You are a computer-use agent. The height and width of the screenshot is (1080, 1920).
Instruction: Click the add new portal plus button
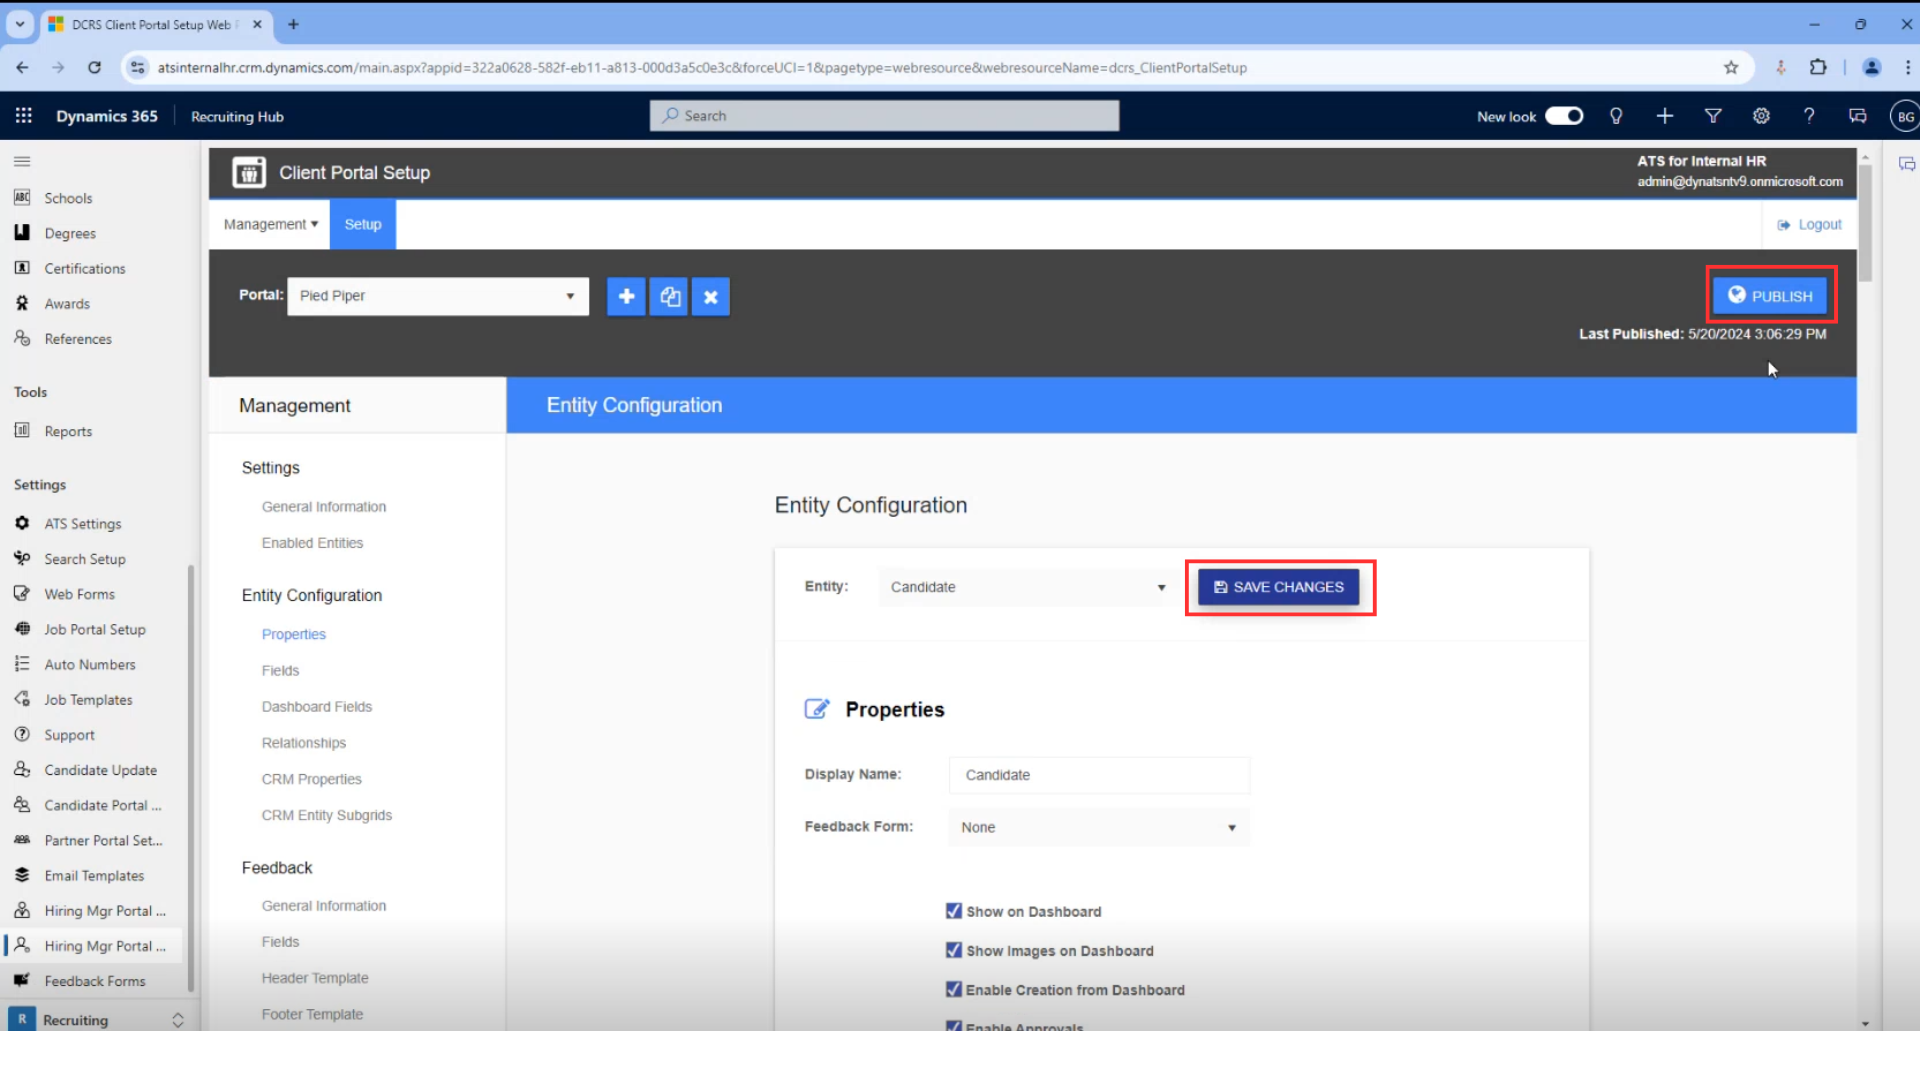tap(626, 296)
